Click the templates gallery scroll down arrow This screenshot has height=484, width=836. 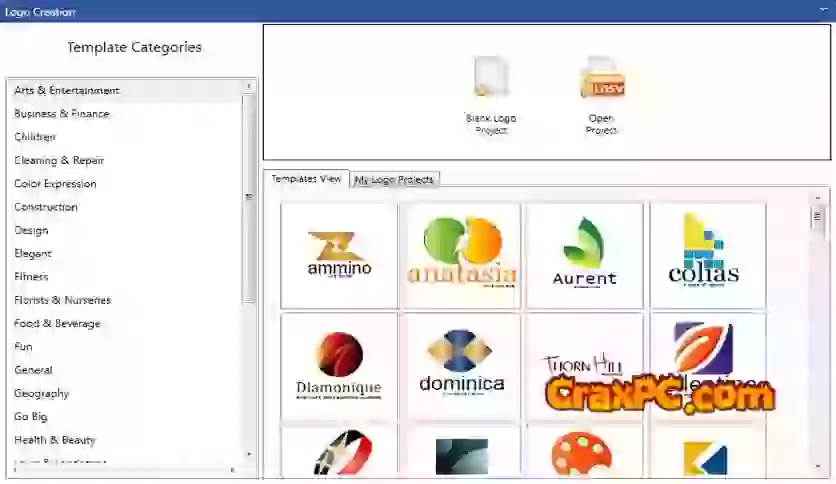[x=817, y=466]
